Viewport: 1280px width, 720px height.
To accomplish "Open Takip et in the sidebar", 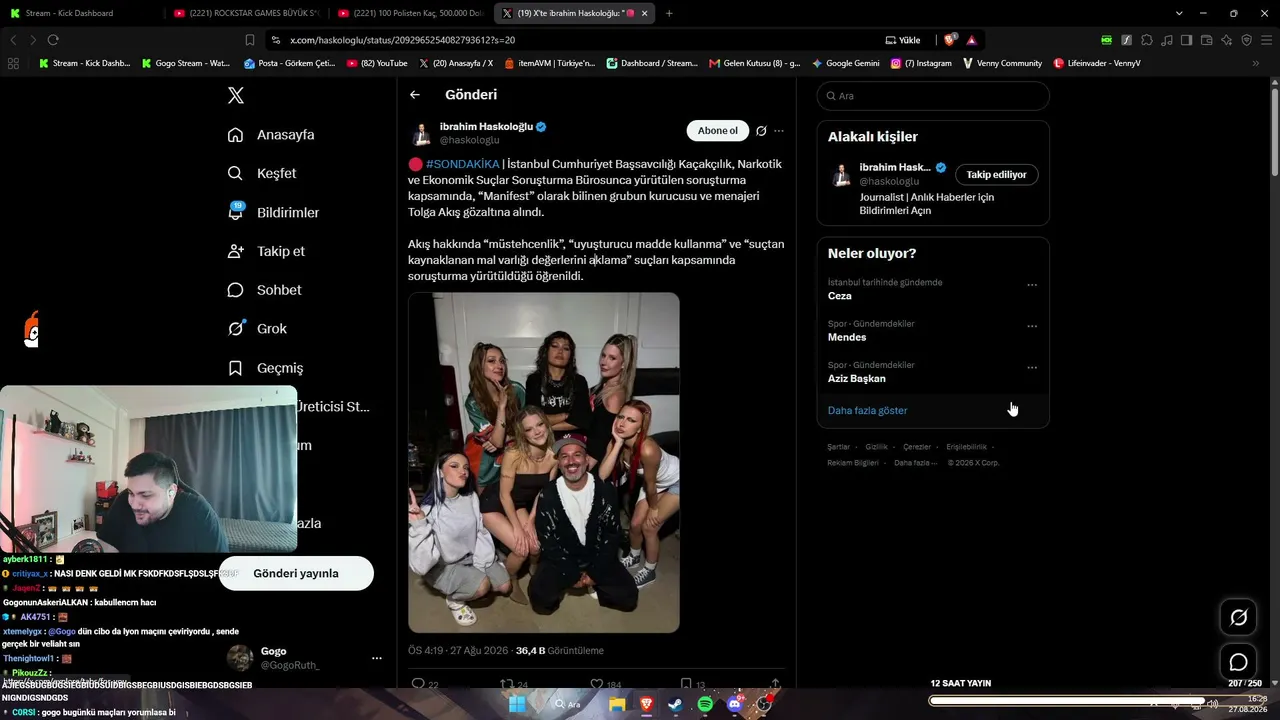I will pos(266,251).
